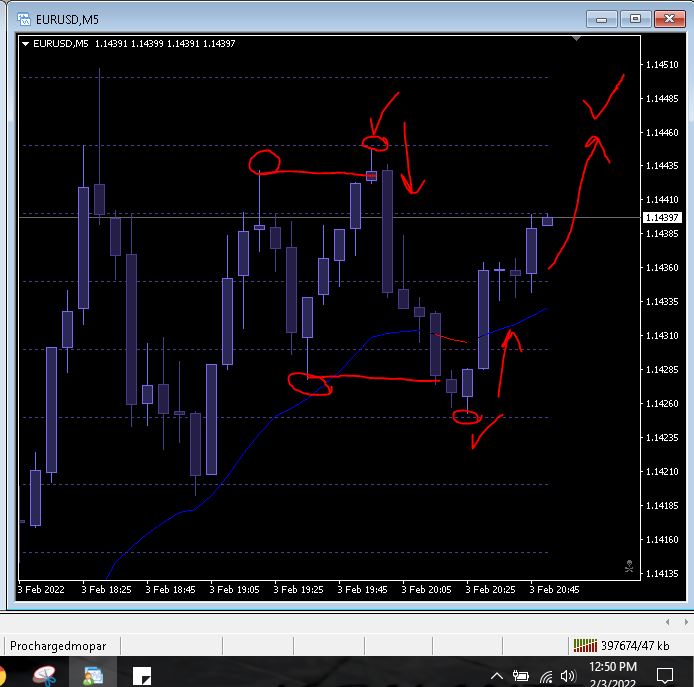
Task: Click the 1.14310 price axis label
Action: (662, 336)
